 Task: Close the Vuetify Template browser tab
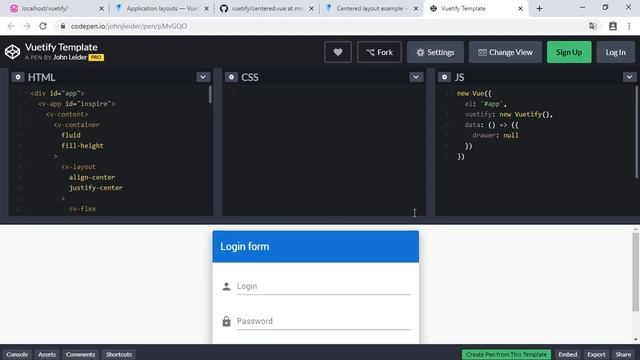(520, 8)
